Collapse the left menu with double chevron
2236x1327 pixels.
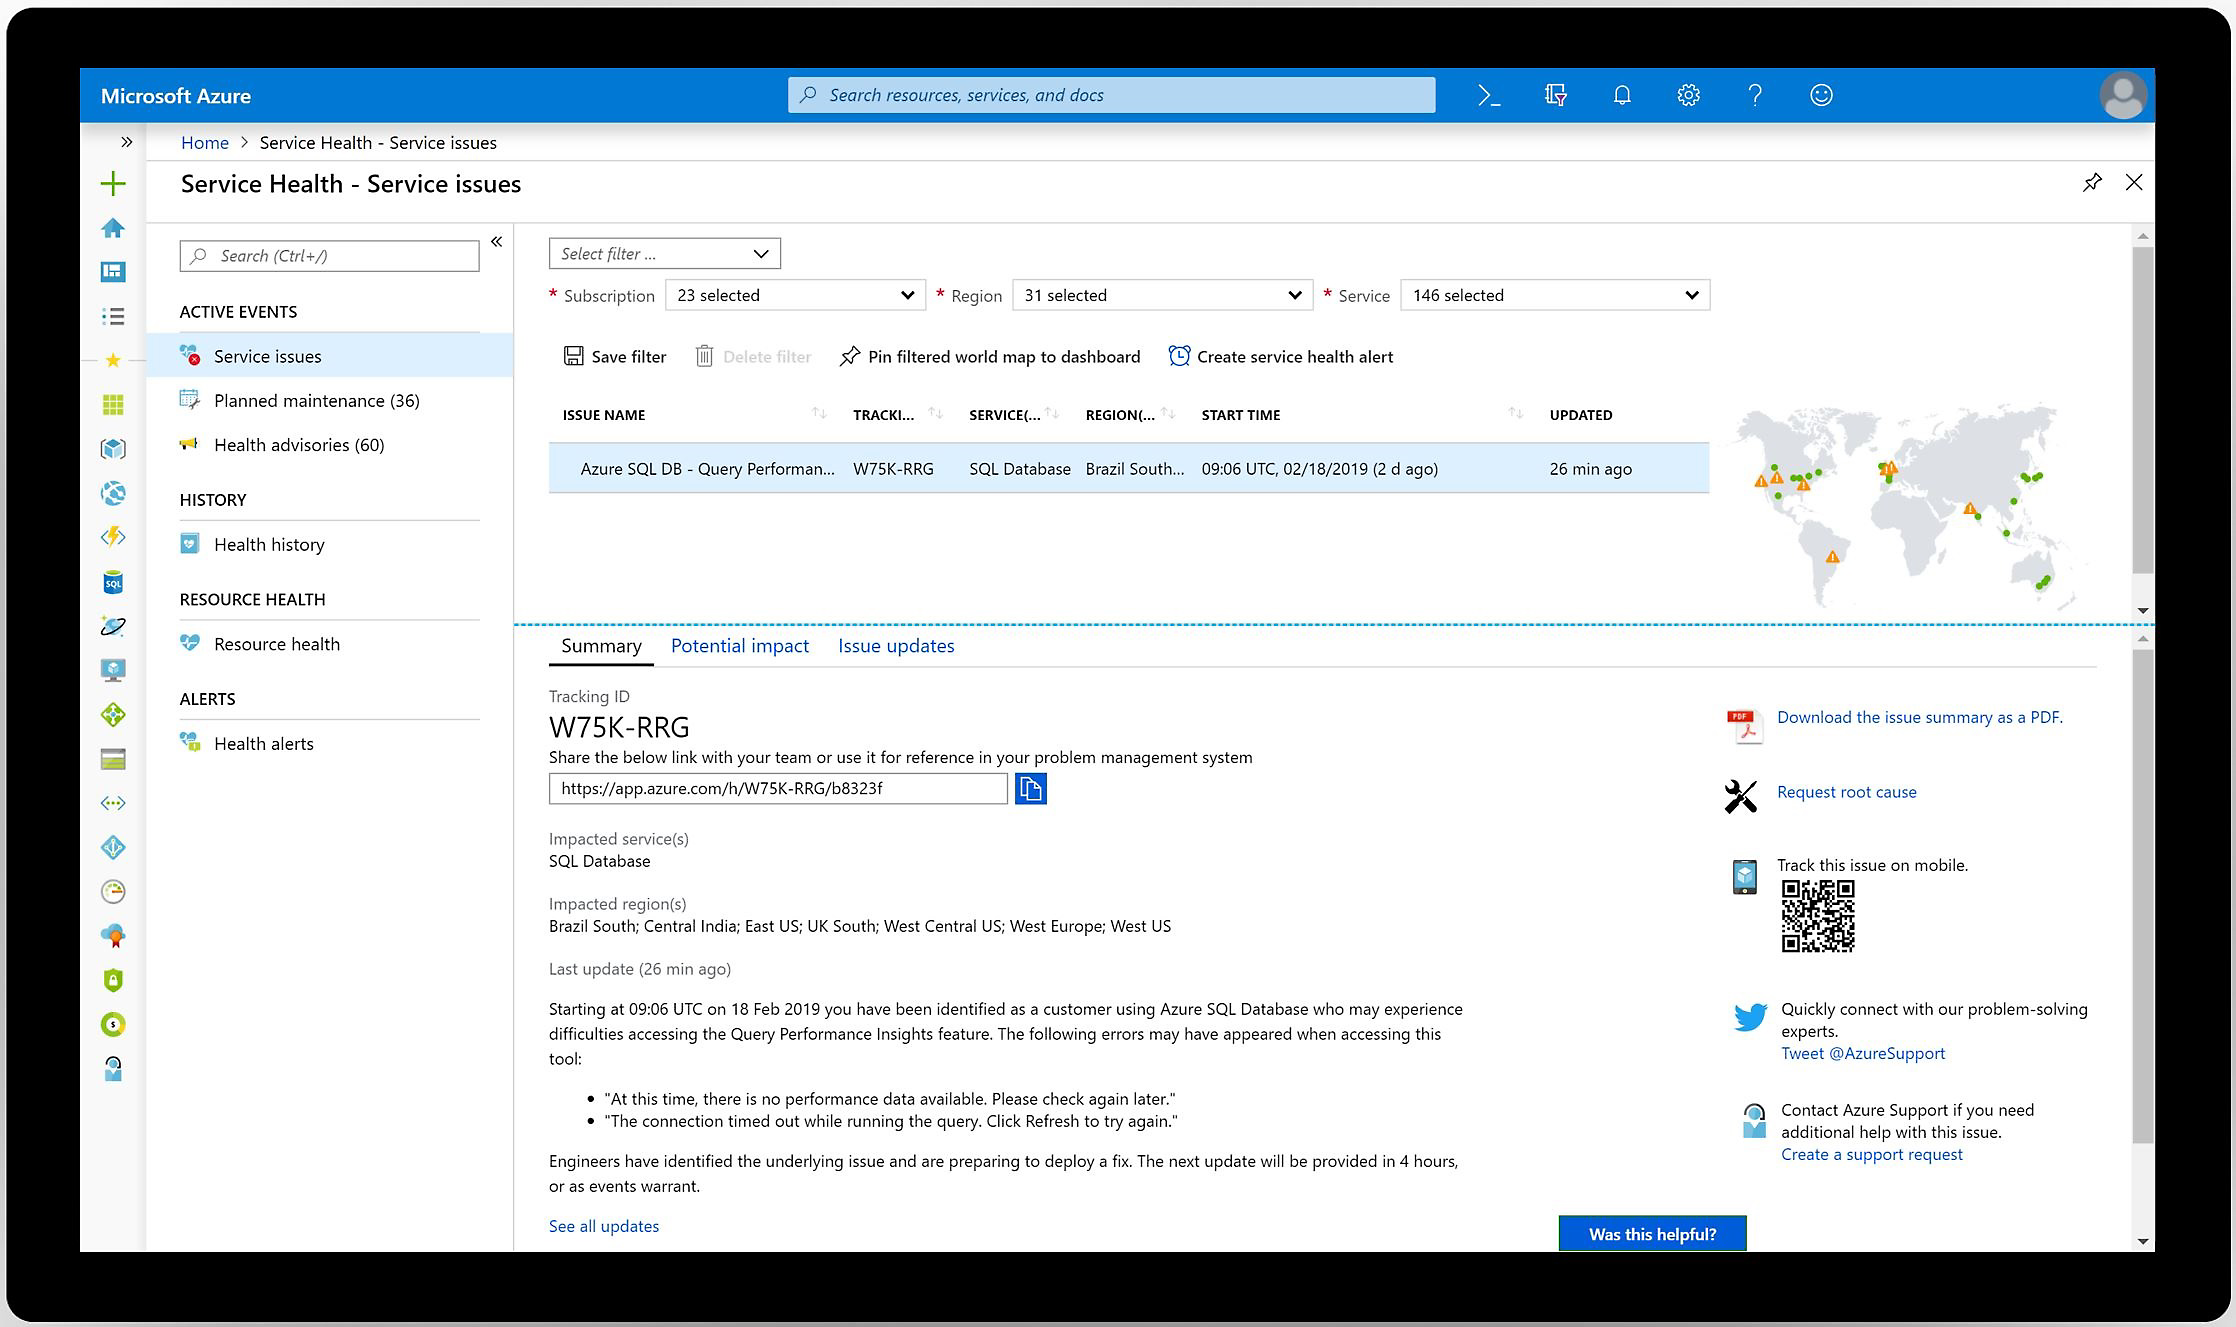pos(496,242)
